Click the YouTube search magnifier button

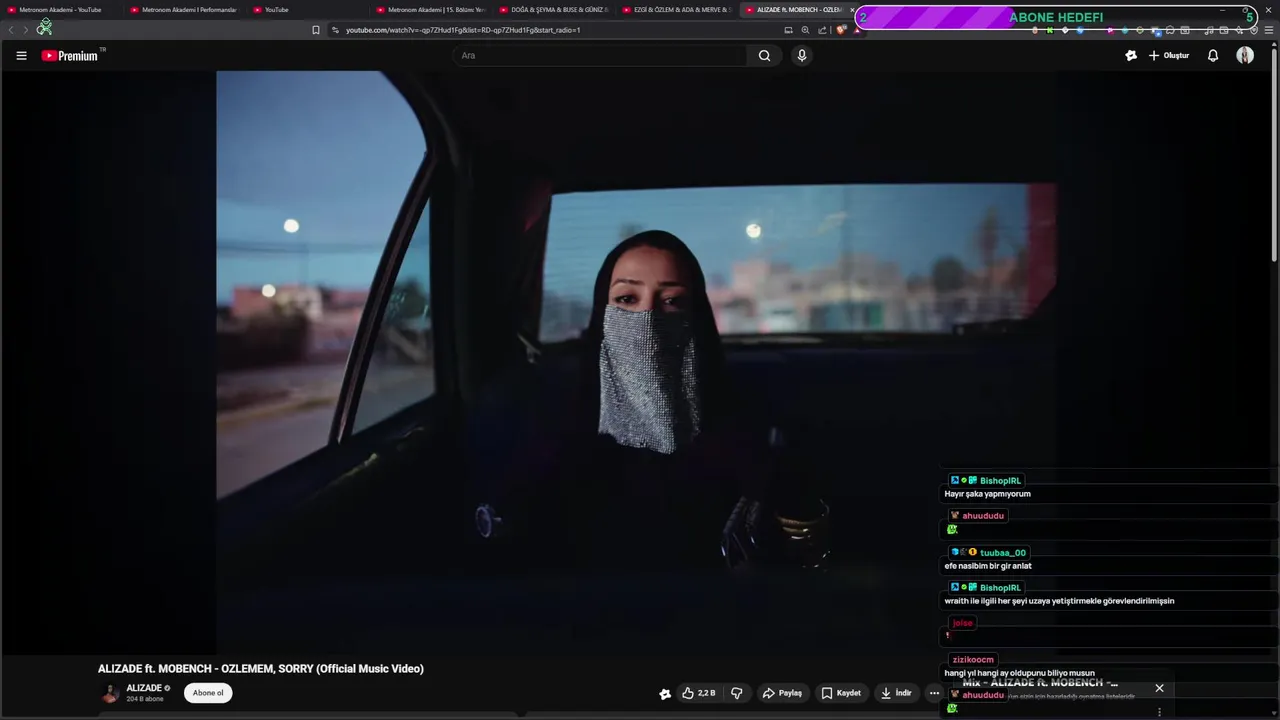[764, 56]
